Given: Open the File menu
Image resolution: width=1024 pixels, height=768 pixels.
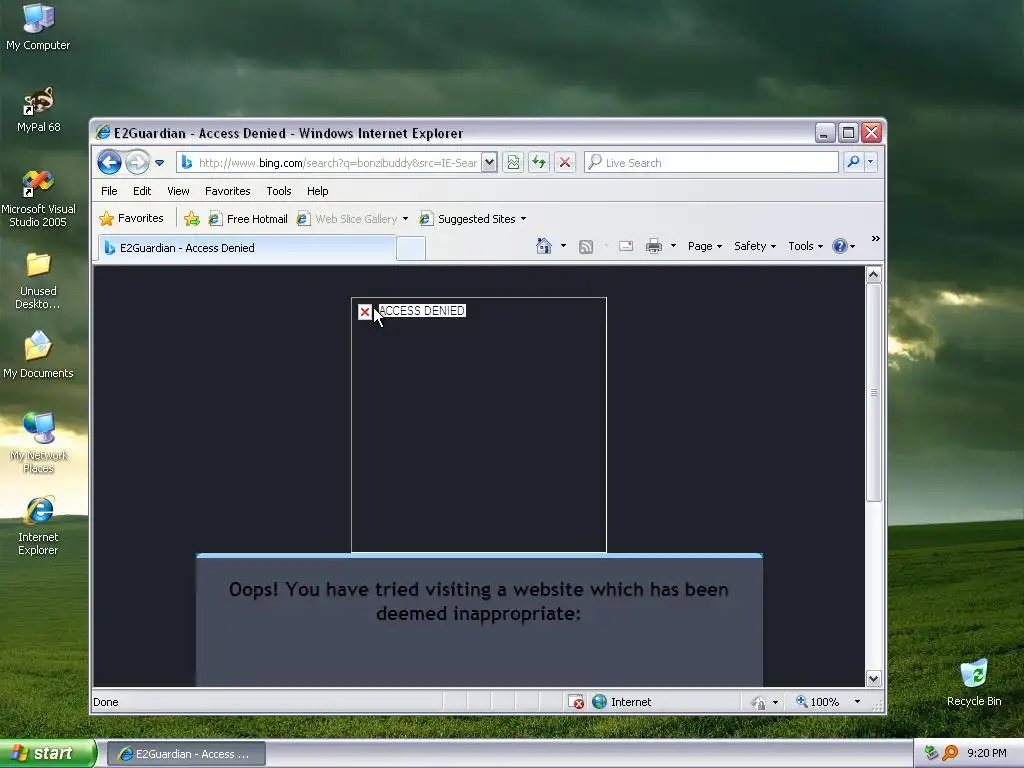Looking at the screenshot, I should pos(109,191).
